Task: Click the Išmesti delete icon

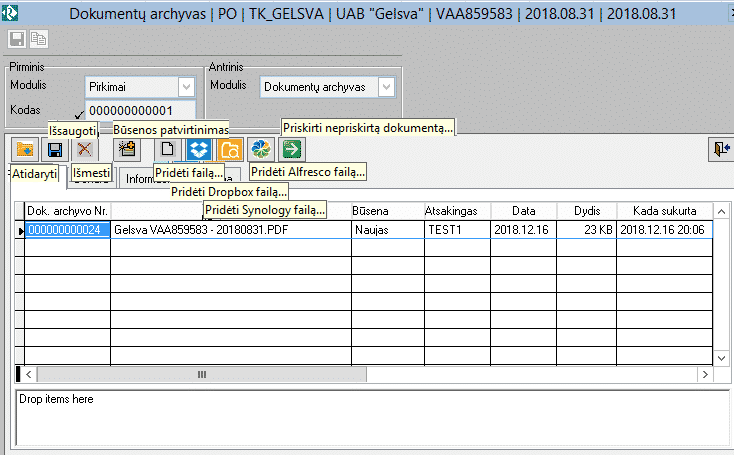Action: pyautogui.click(x=85, y=149)
